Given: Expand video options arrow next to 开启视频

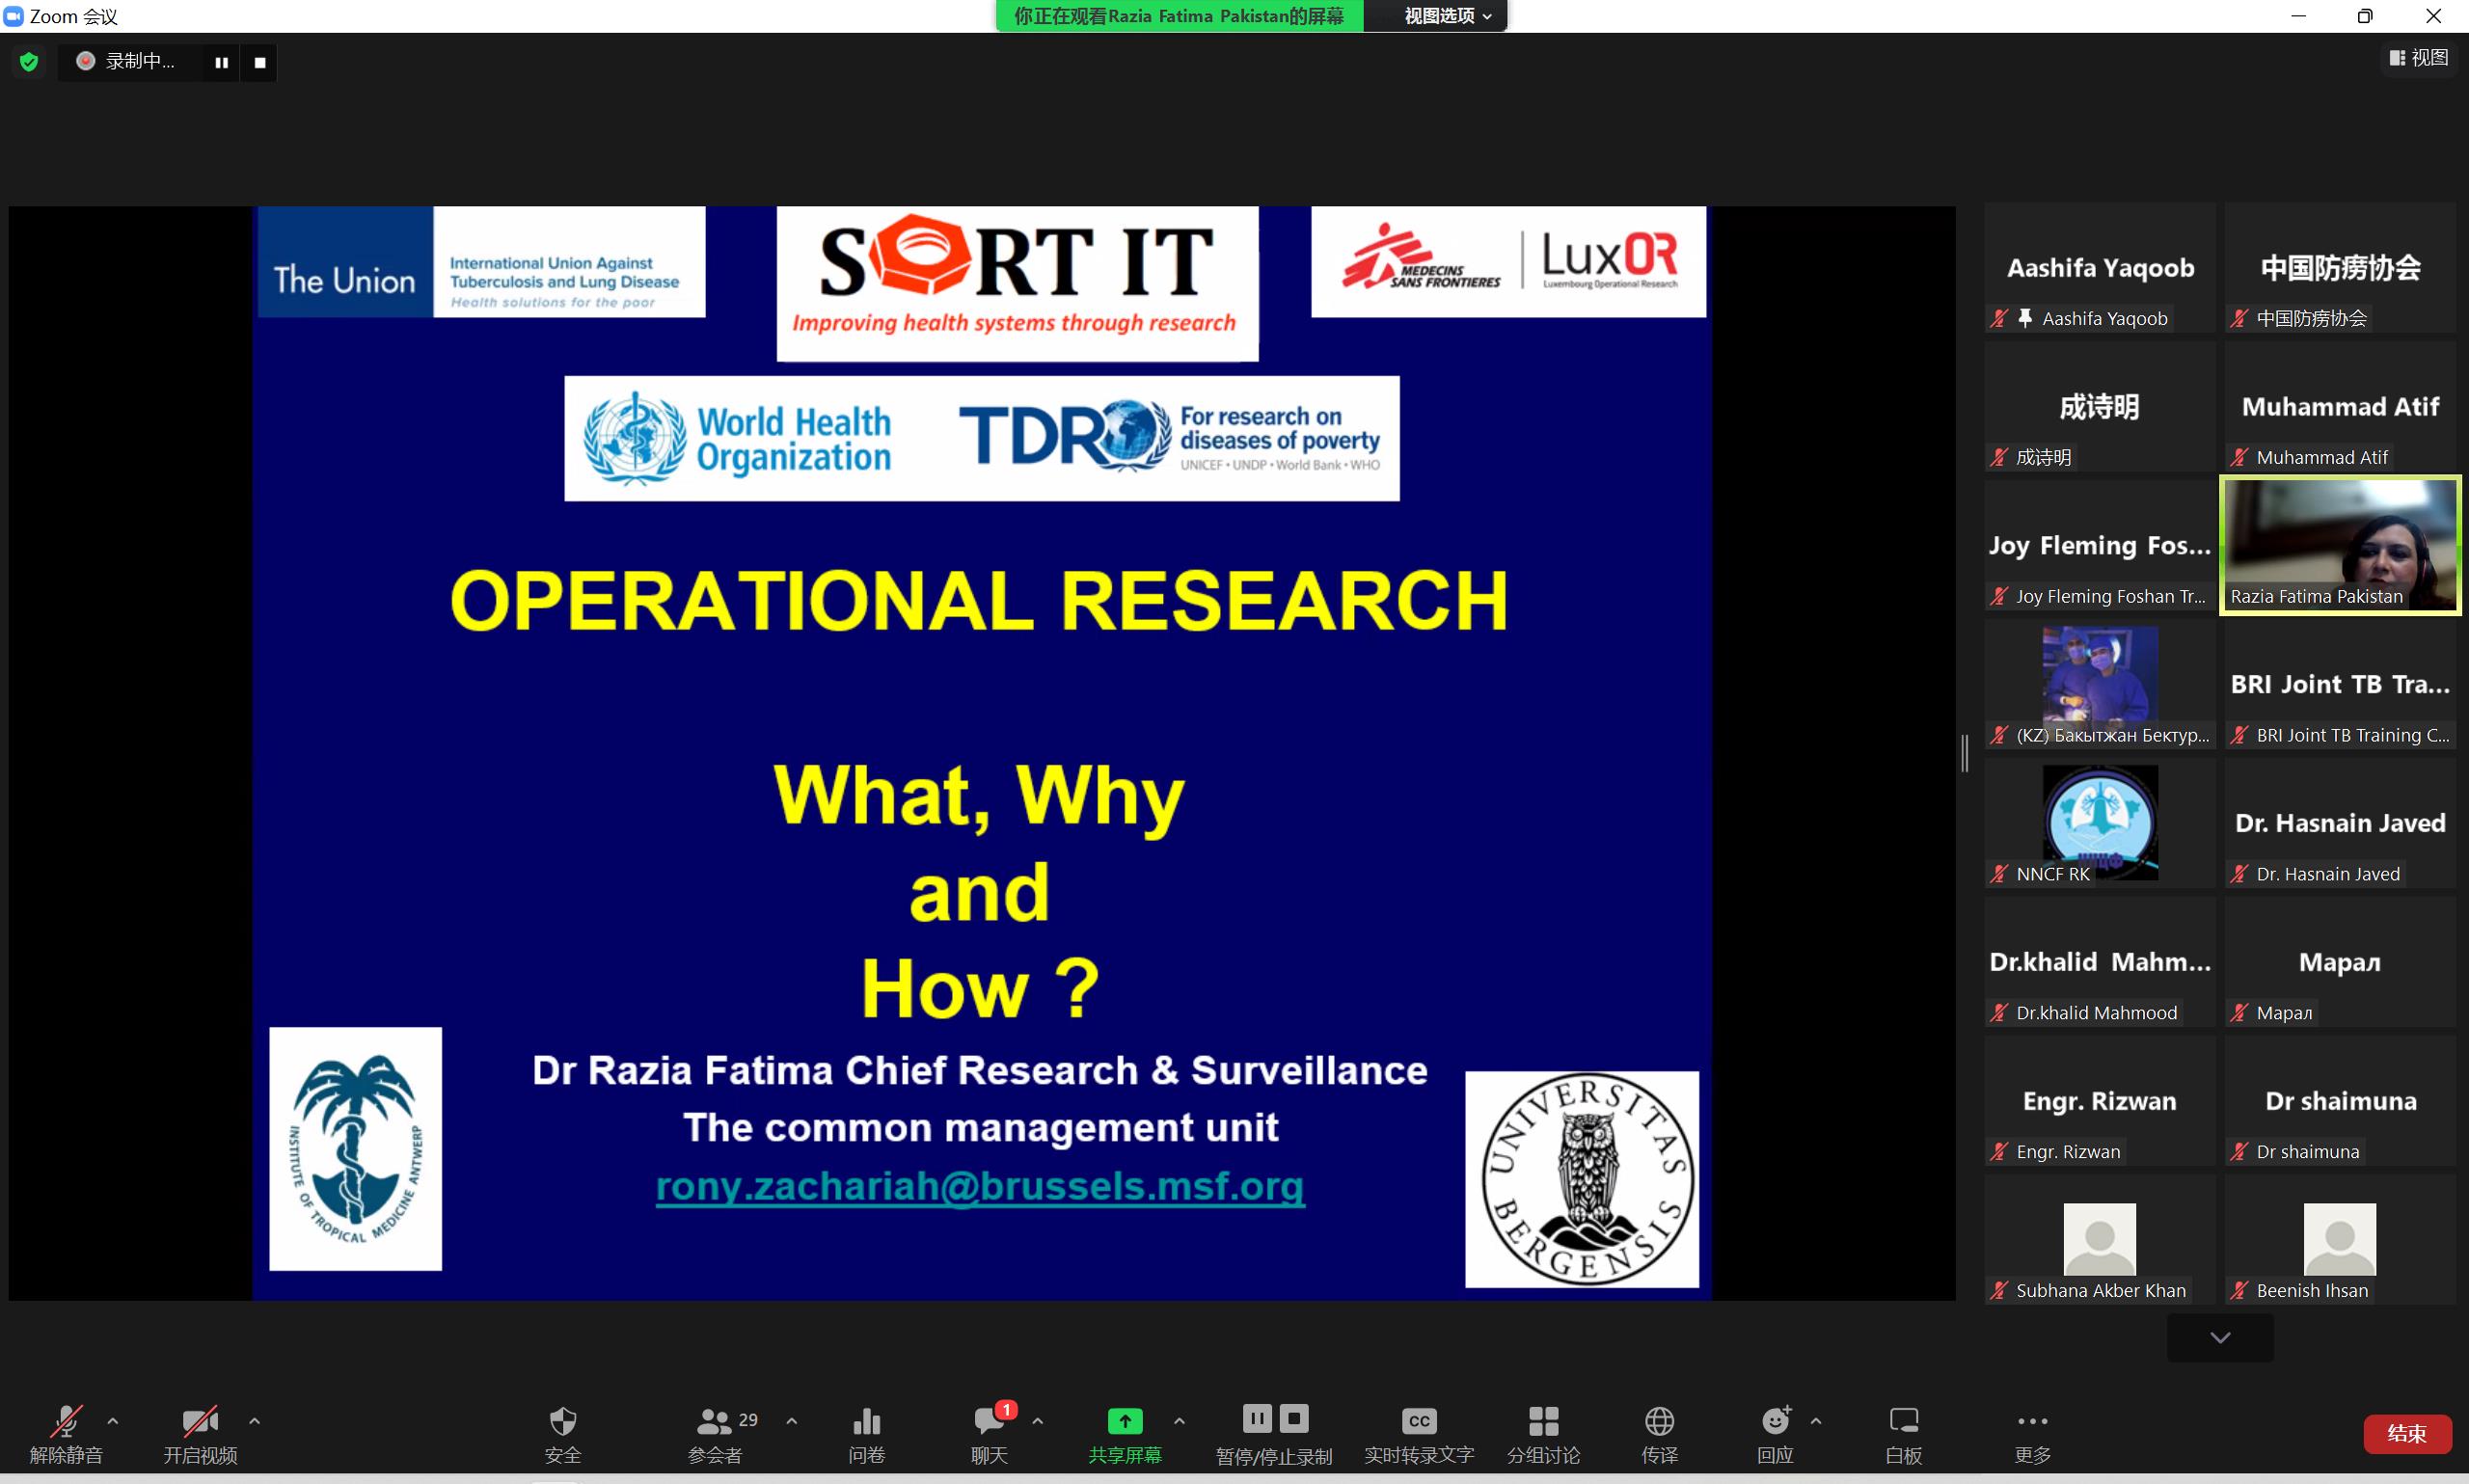Looking at the screenshot, I should 254,1420.
